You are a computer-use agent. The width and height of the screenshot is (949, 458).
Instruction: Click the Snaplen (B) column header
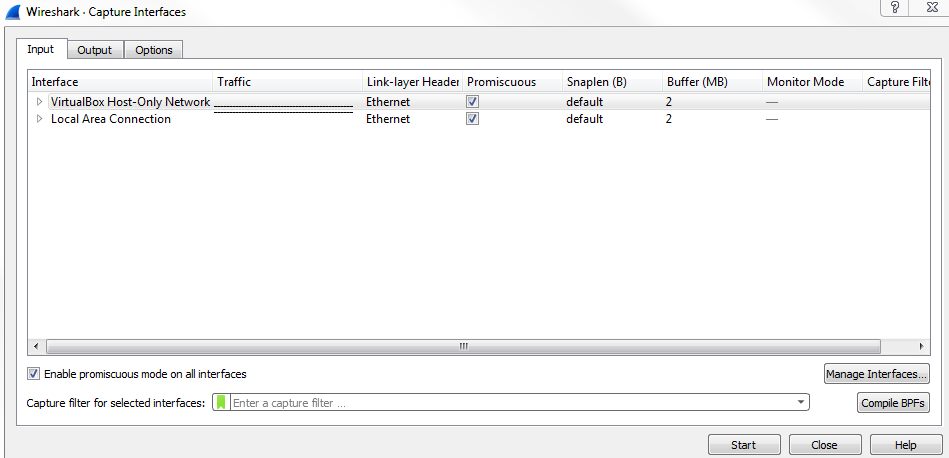(612, 82)
